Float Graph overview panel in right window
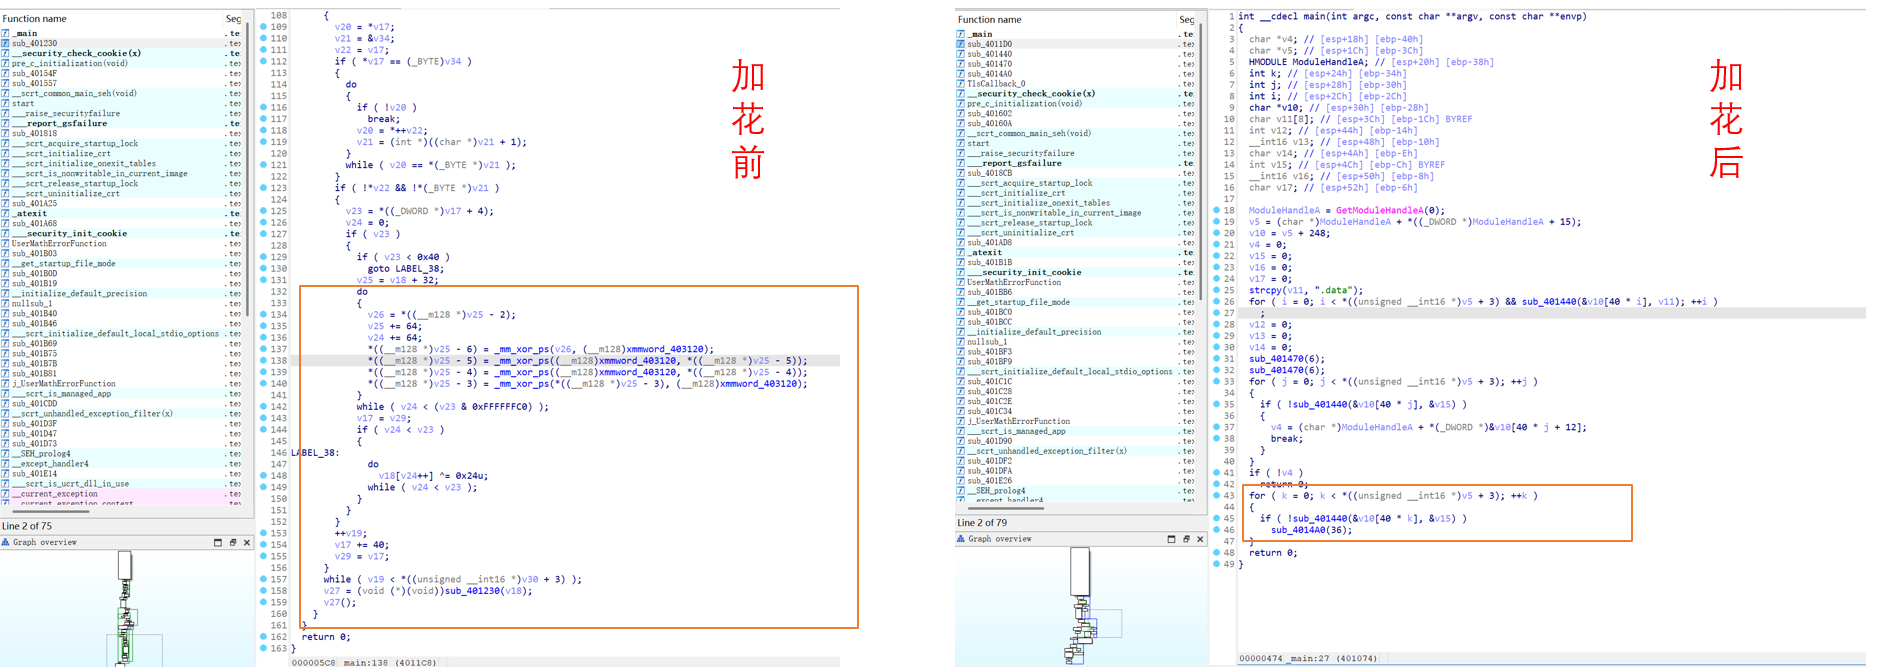1878x670 pixels. (1186, 539)
